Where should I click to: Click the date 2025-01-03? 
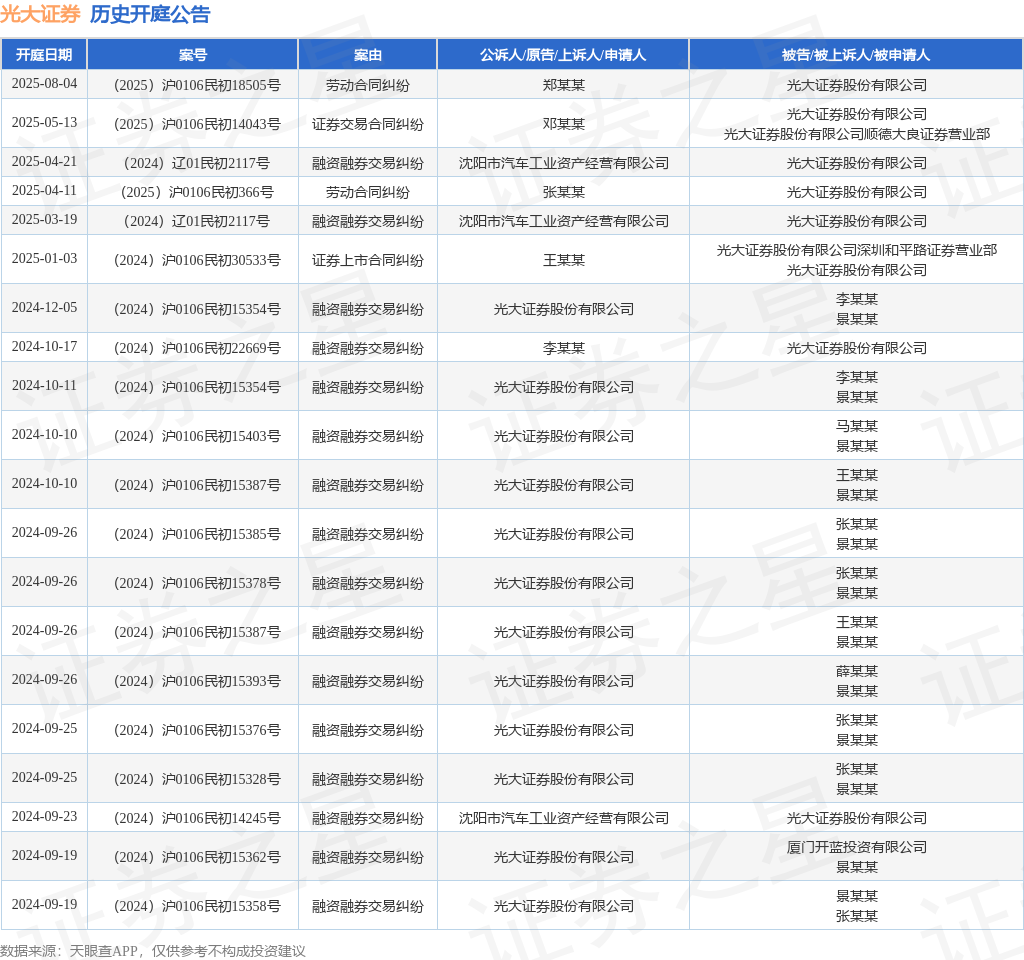pos(44,259)
